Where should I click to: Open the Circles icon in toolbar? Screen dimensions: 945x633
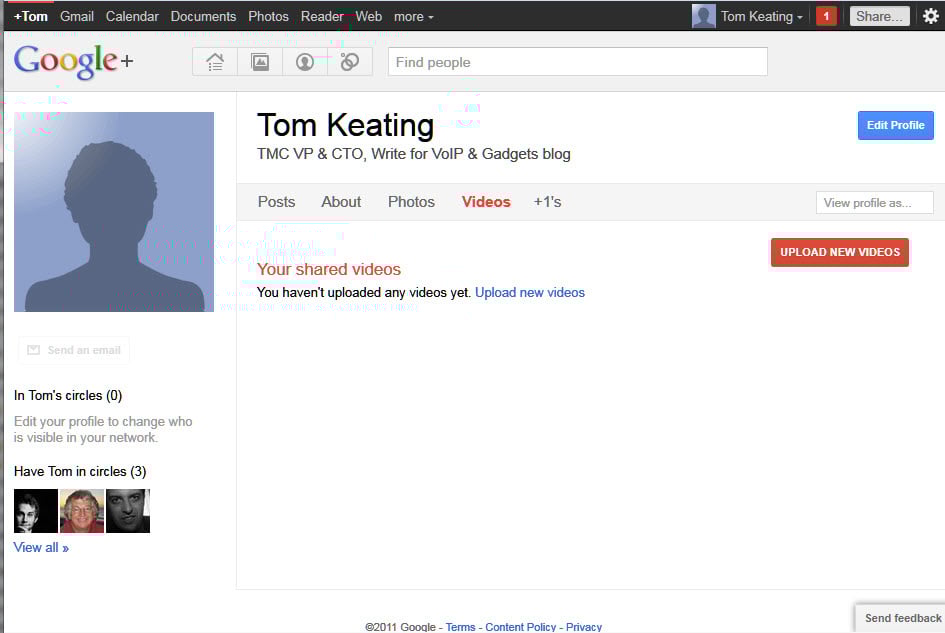coord(349,62)
